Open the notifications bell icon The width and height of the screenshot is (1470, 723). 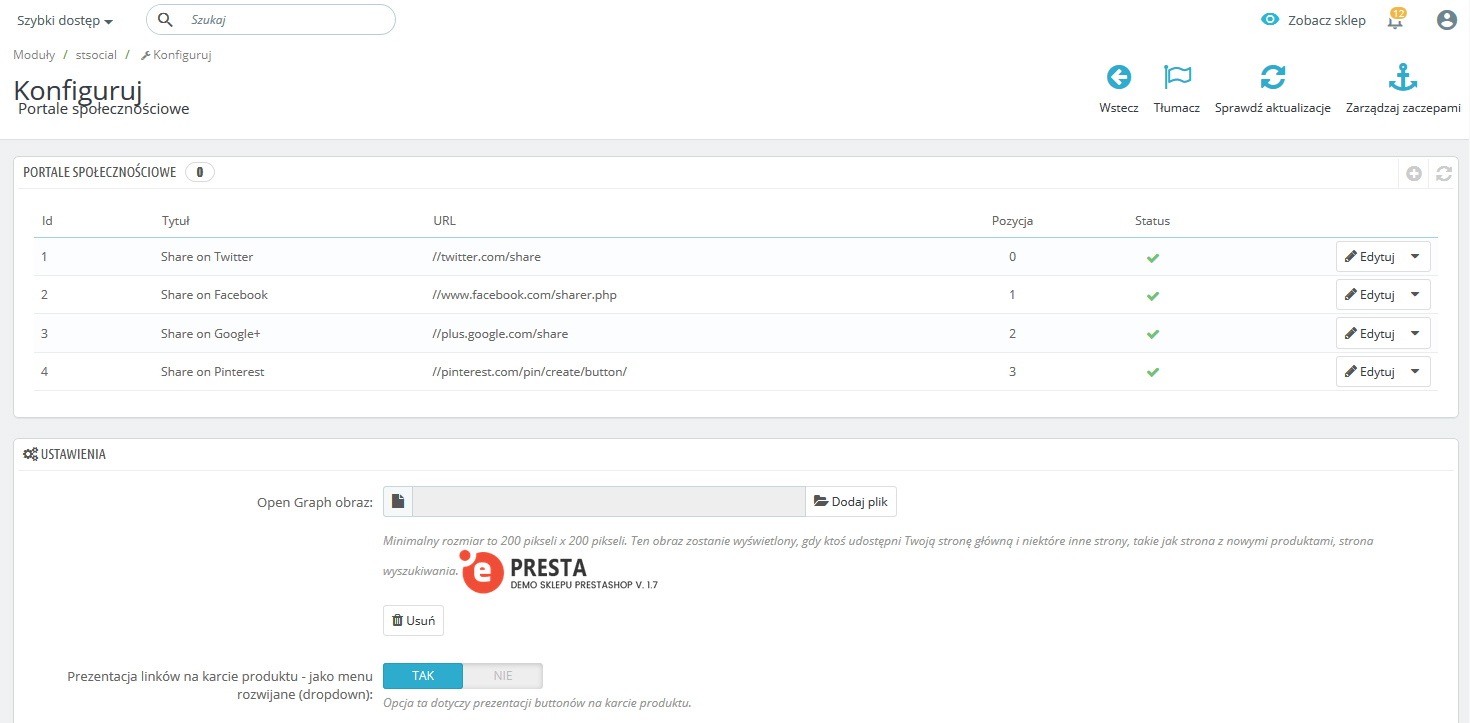[1396, 20]
